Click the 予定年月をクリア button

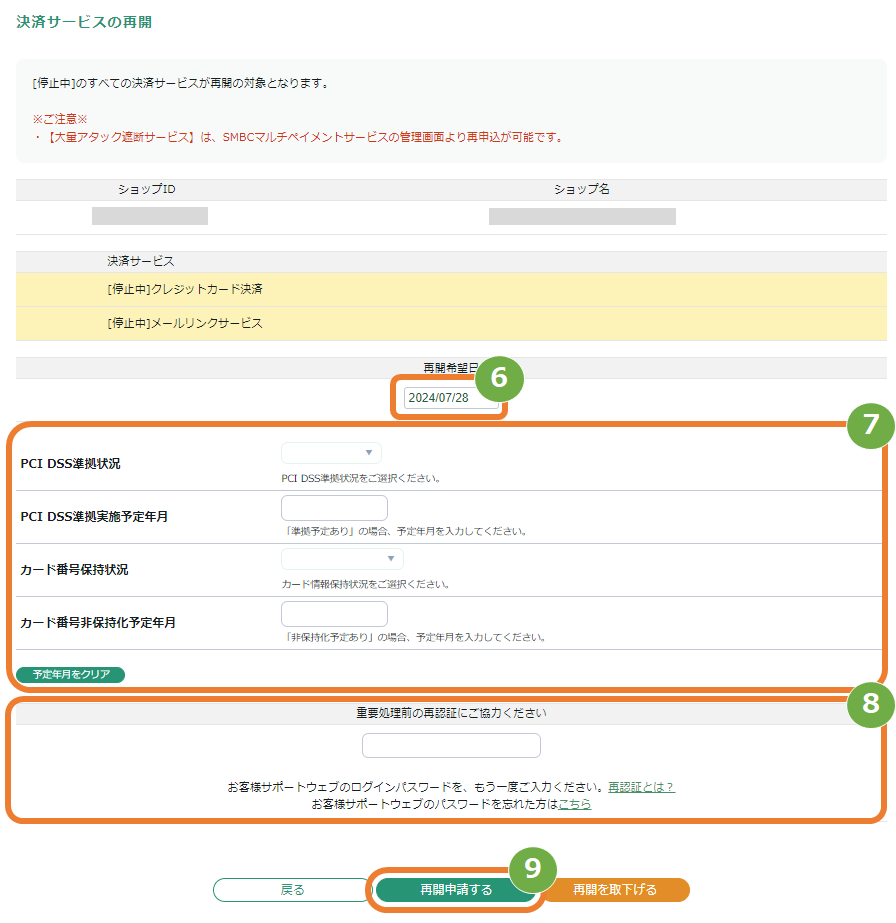coord(71,675)
